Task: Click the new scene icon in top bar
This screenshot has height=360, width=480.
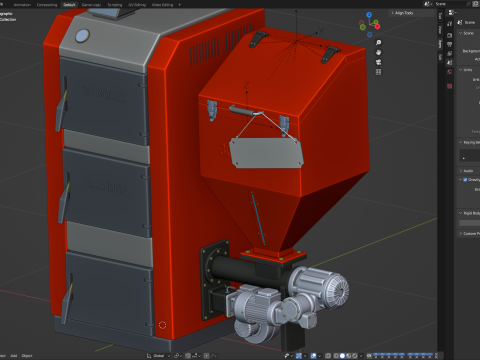Action: (476, 4)
